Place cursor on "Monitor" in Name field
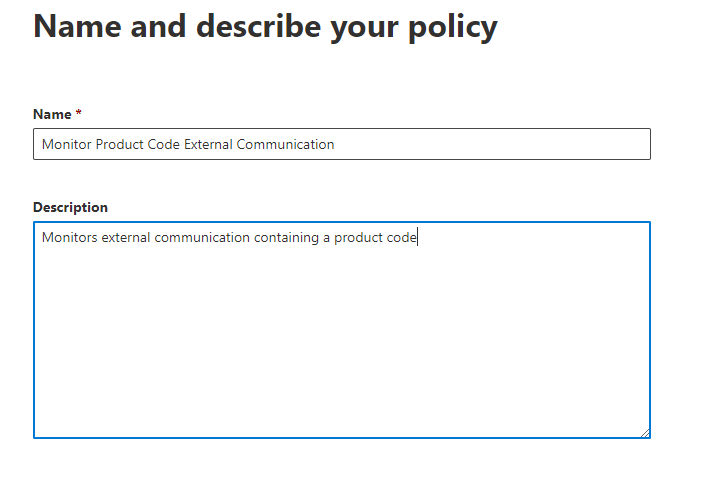 click(65, 144)
